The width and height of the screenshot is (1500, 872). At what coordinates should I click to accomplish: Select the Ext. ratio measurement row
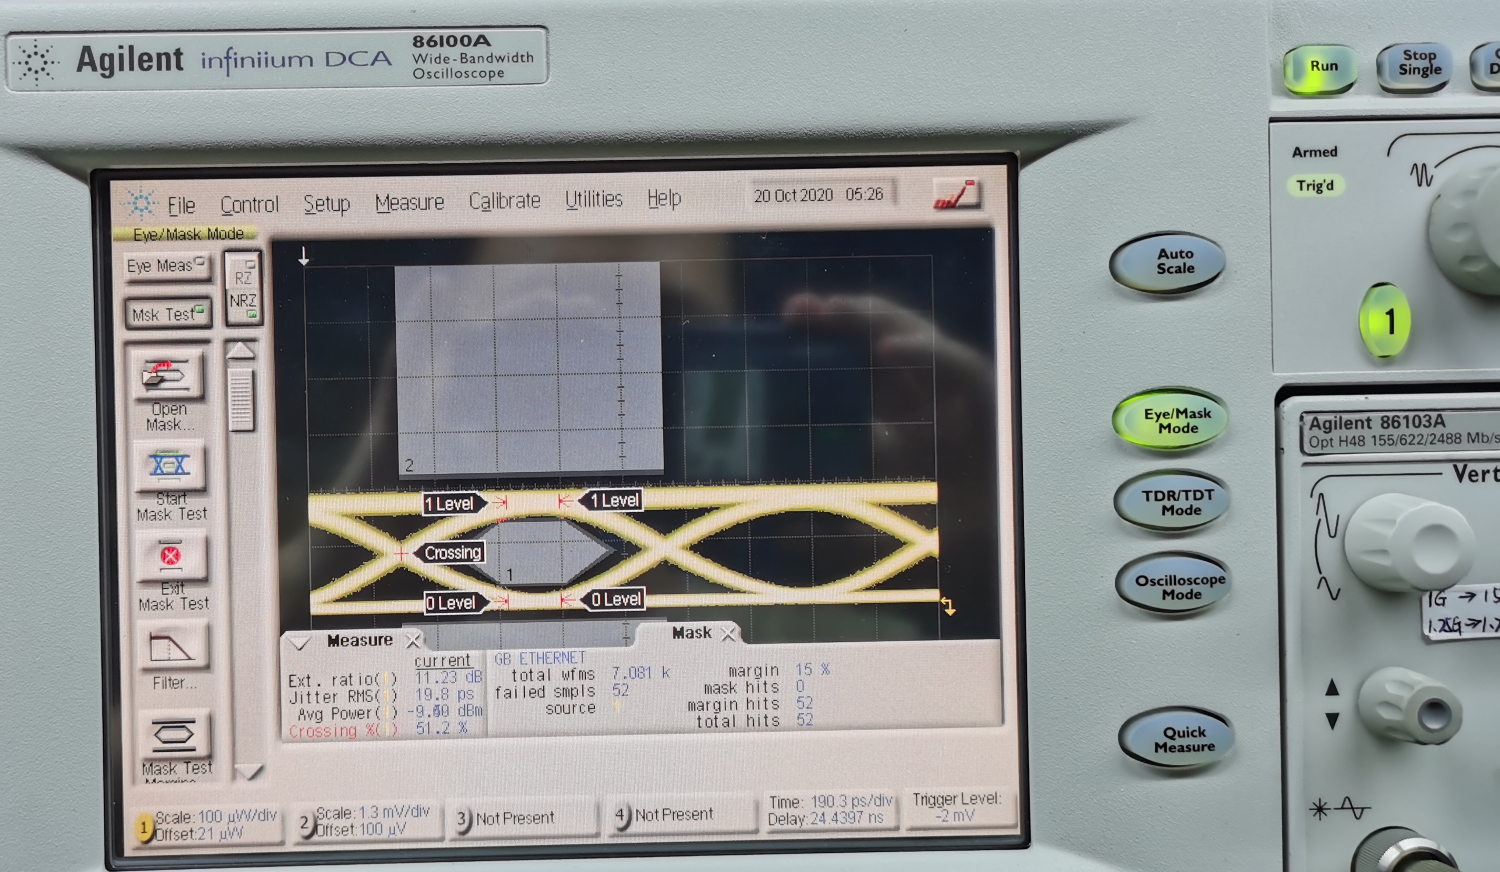(385, 679)
